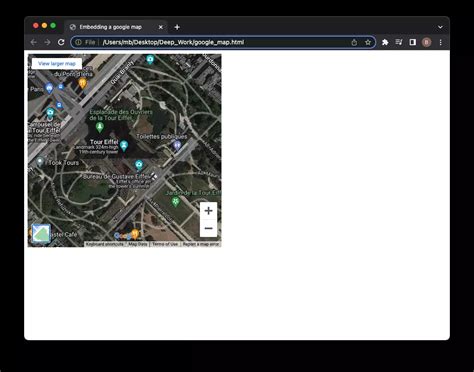The image size is (474, 372).
Task: Click the address bar file path
Action: click(173, 42)
